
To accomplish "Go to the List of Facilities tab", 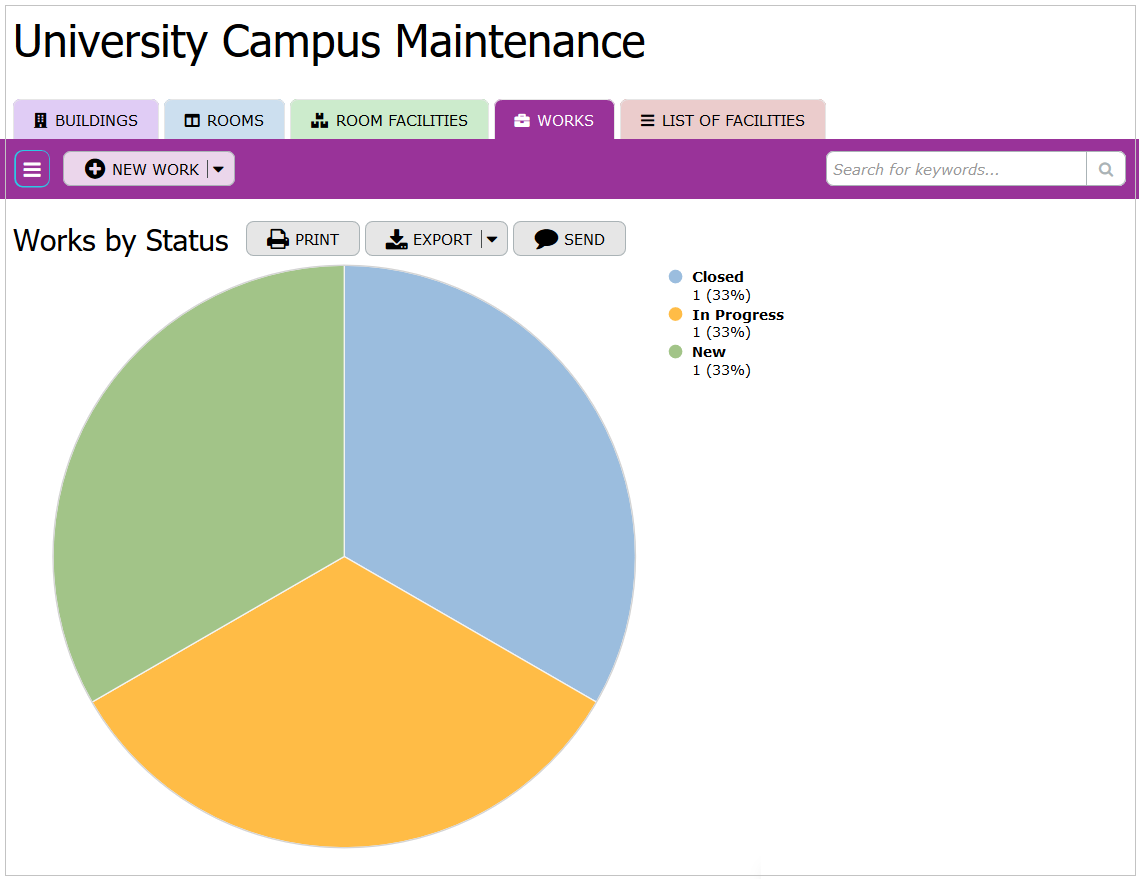I will coord(722,121).
